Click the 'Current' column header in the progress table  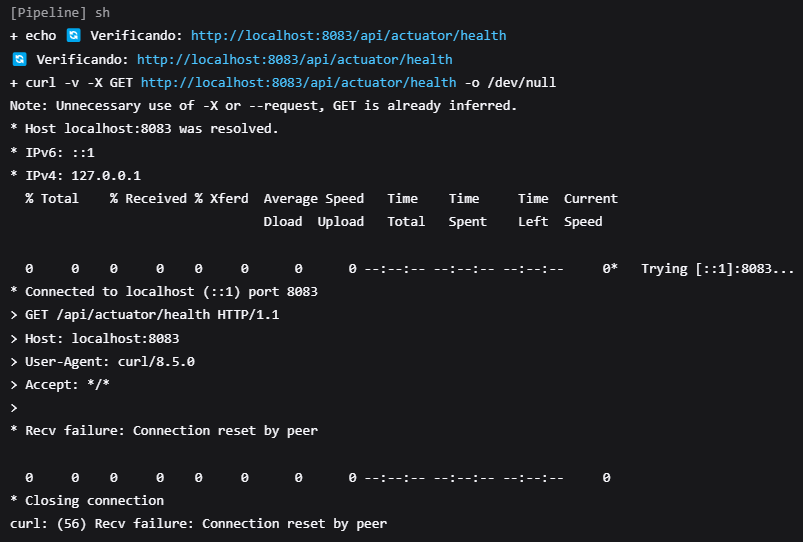590,199
